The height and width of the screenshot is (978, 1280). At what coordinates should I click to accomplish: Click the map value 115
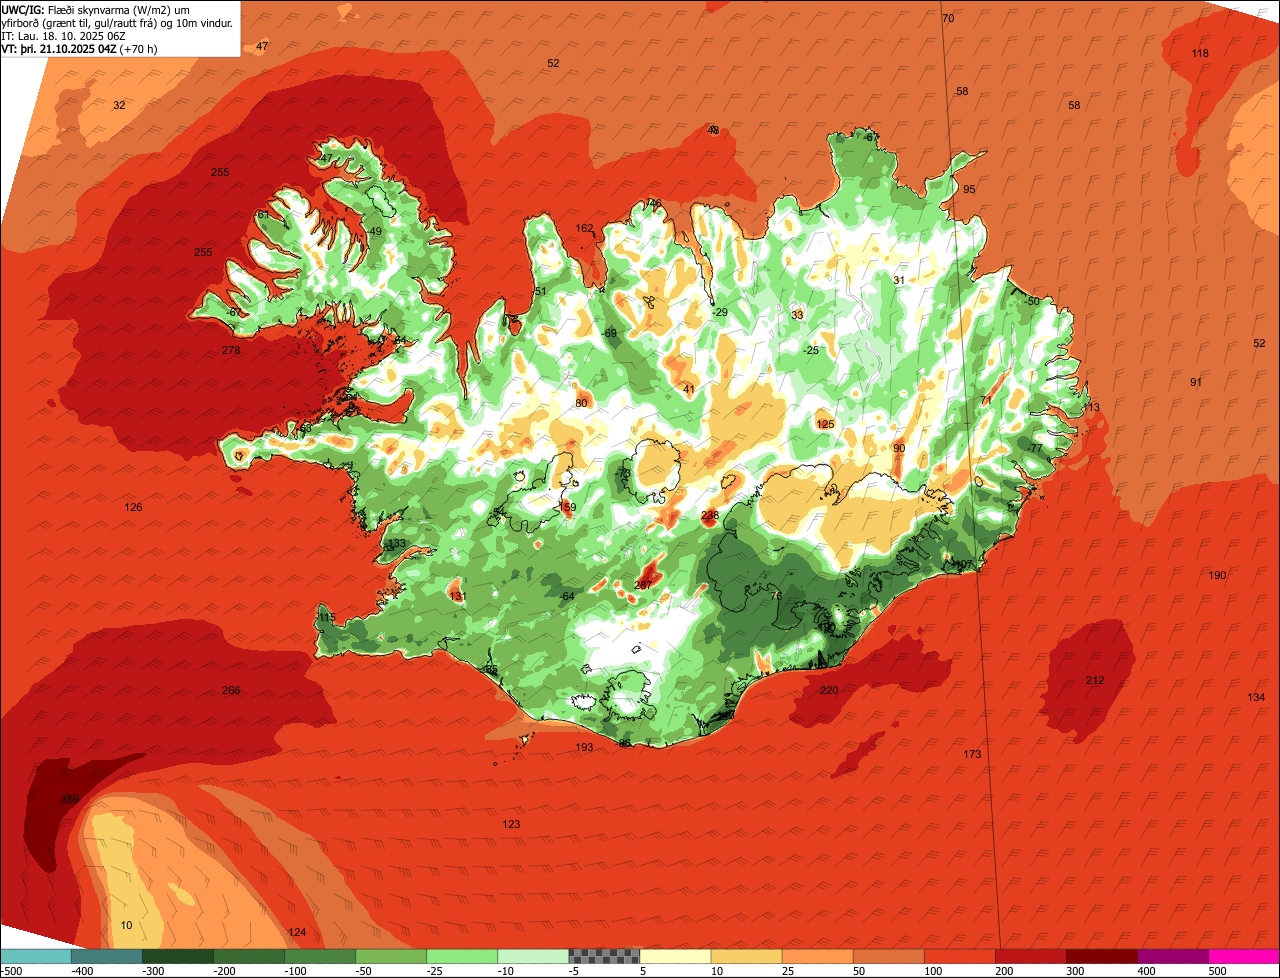pos(327,618)
